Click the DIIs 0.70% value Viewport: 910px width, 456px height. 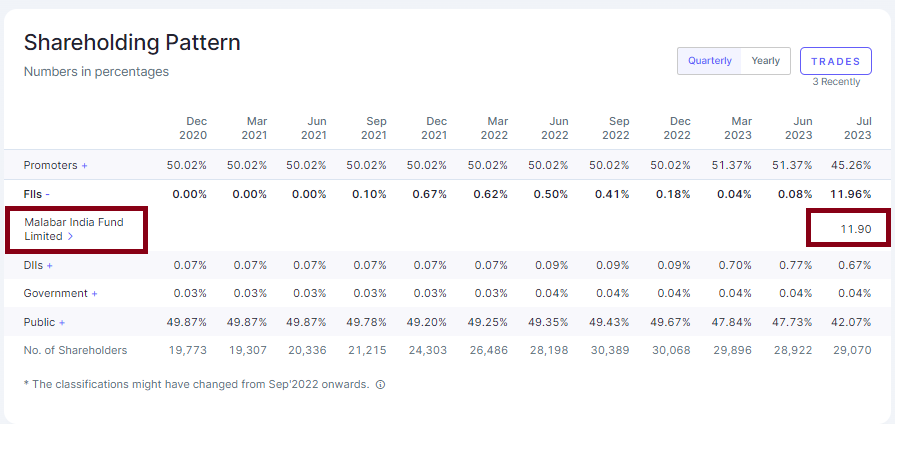click(x=735, y=266)
